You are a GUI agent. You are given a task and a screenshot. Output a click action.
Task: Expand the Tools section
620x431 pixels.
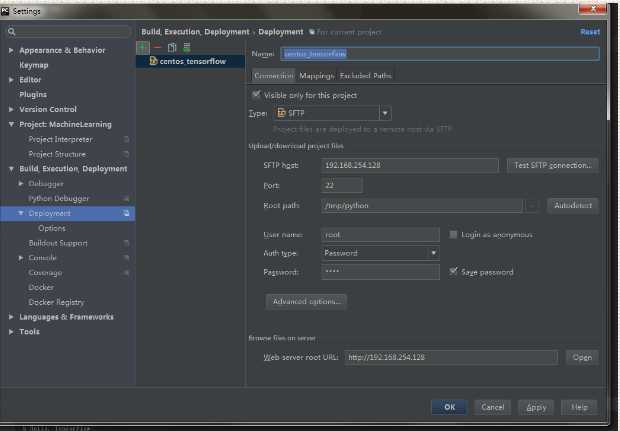(x=11, y=332)
